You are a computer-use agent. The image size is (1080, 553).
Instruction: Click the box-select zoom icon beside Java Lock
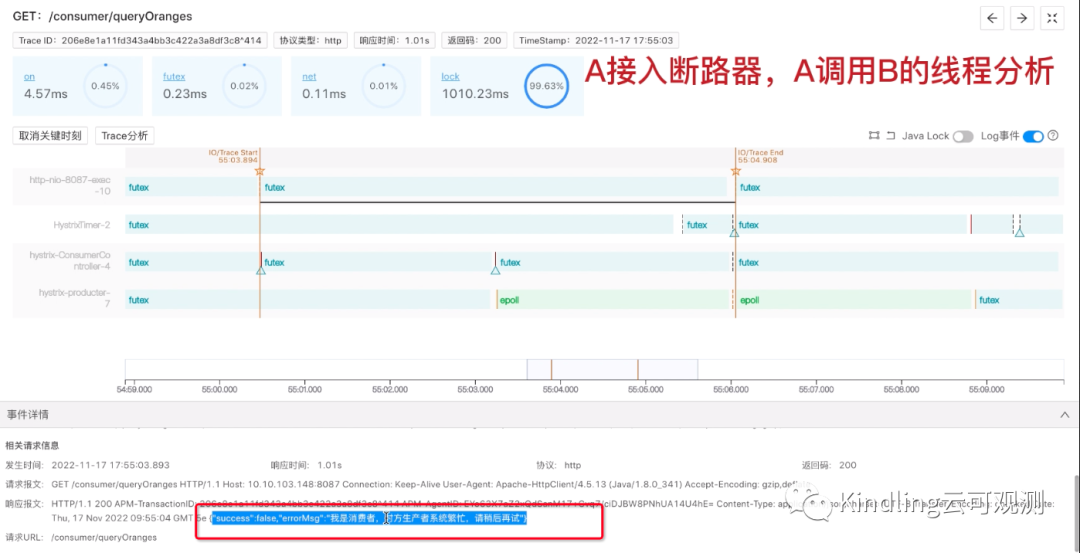click(874, 136)
